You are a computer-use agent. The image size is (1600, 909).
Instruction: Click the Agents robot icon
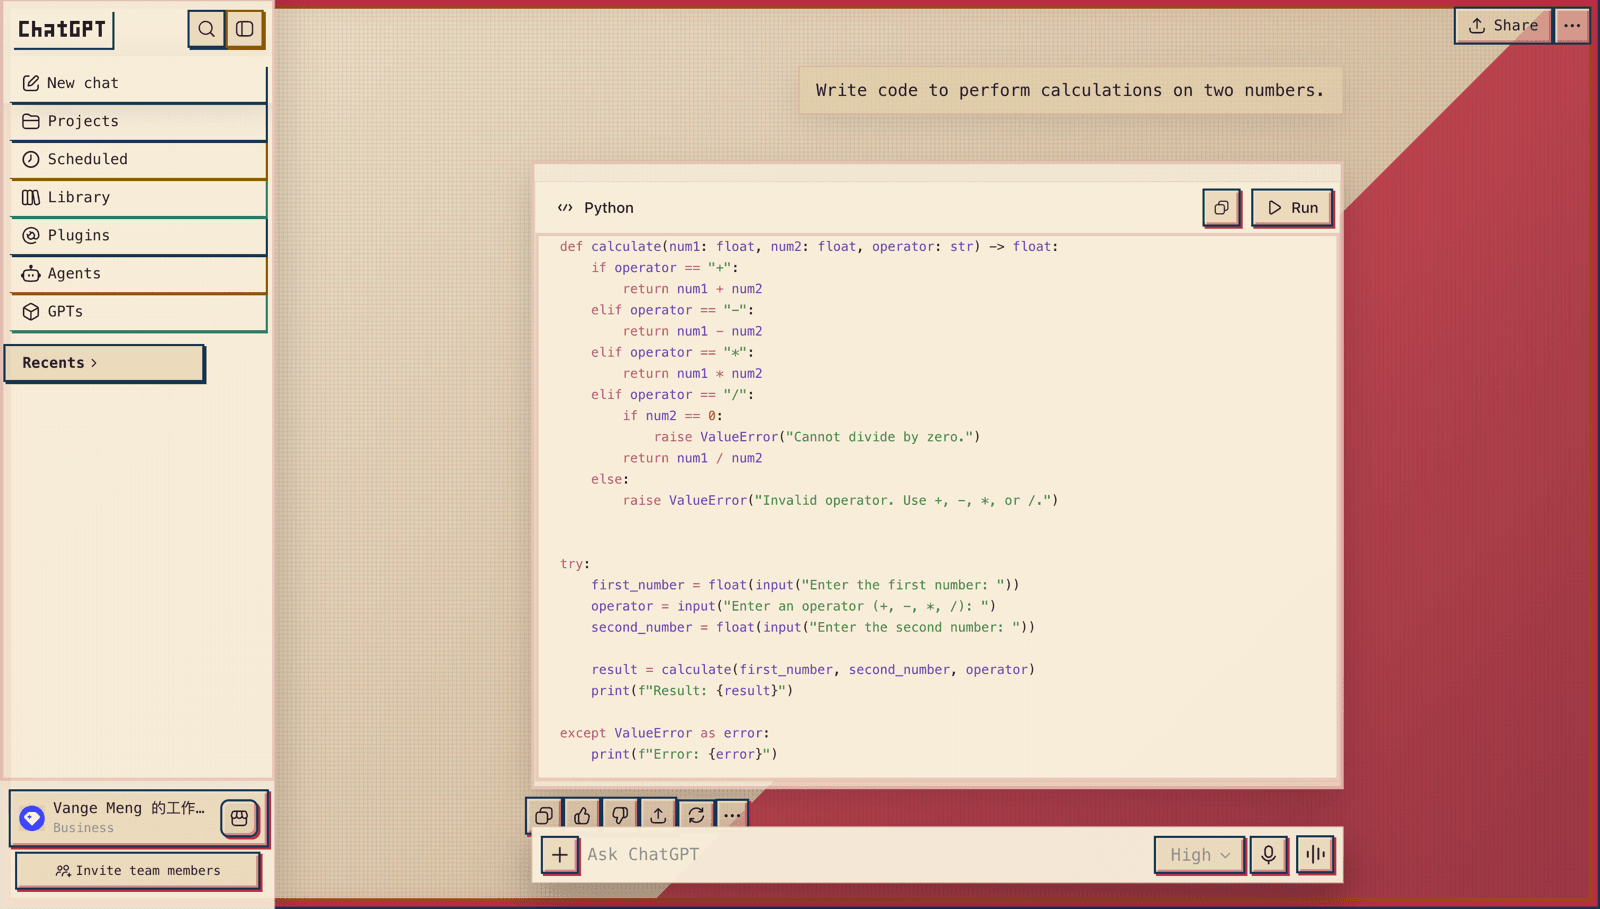(31, 273)
